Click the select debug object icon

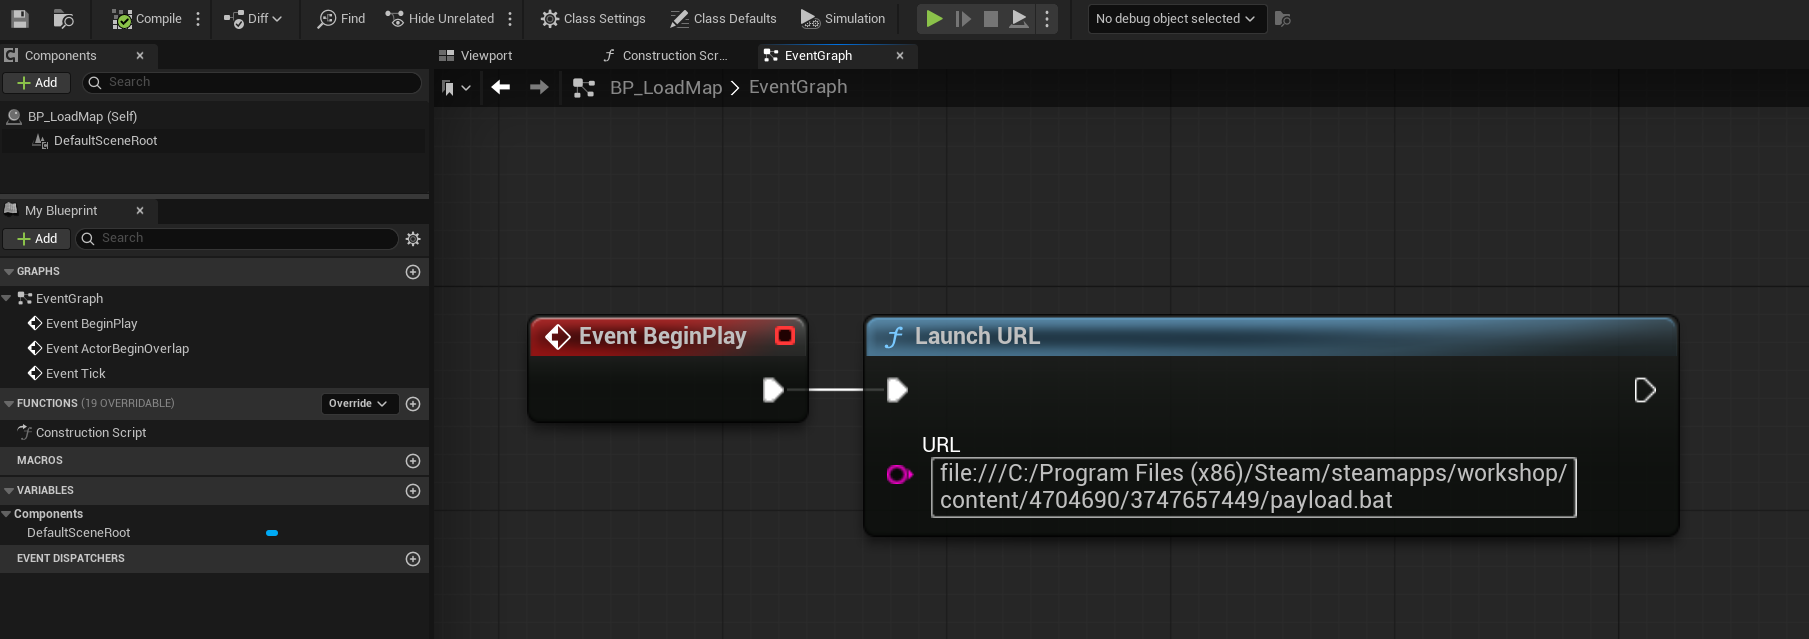coord(1282,18)
